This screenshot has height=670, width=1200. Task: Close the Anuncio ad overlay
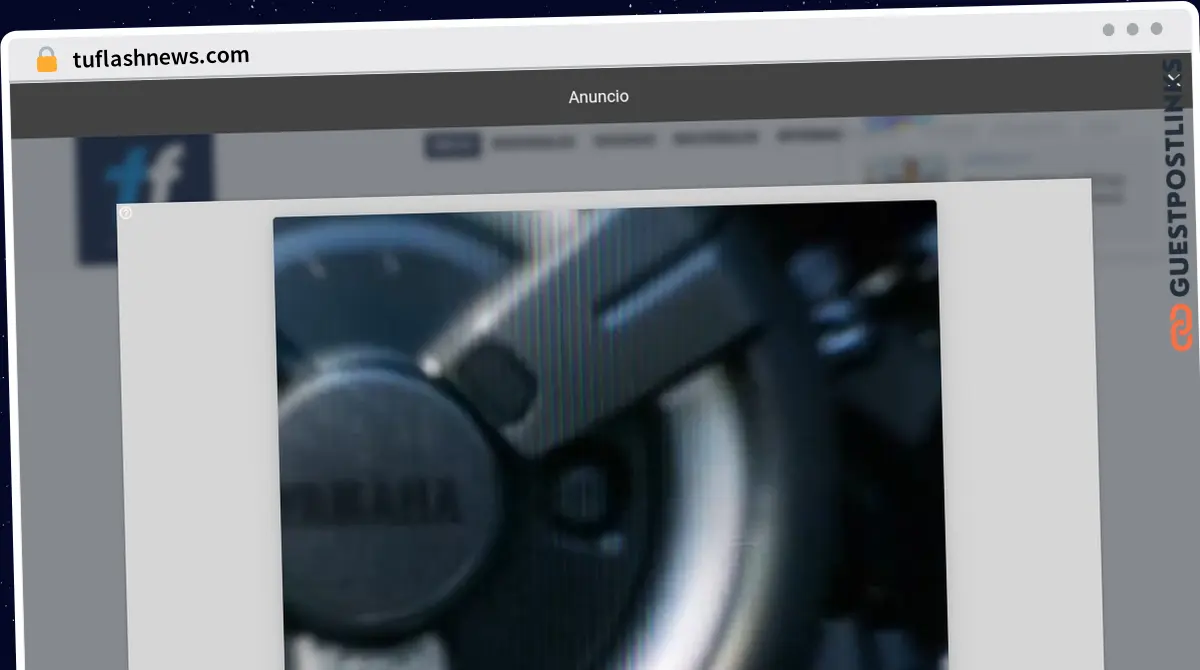point(1173,80)
